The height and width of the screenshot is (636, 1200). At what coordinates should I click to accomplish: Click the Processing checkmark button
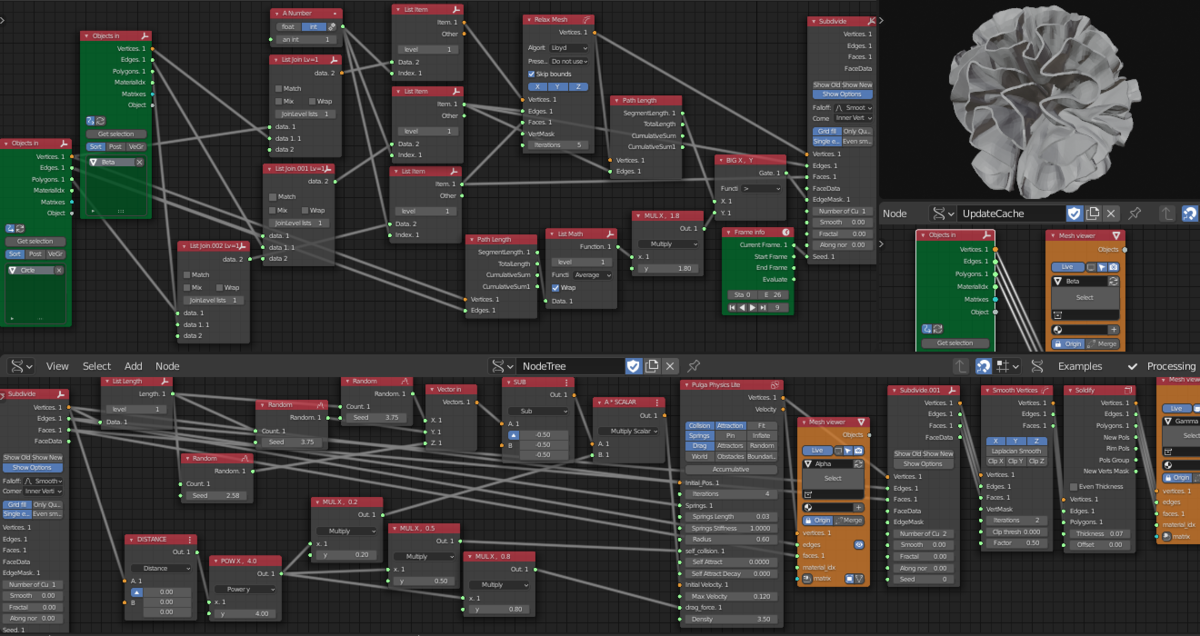pos(1162,366)
